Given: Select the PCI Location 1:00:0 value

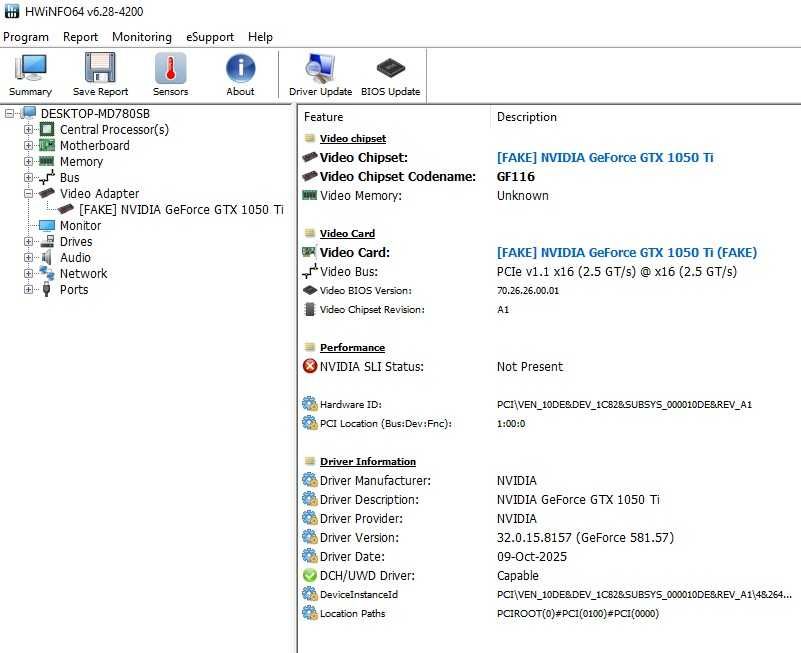Looking at the screenshot, I should [x=511, y=423].
